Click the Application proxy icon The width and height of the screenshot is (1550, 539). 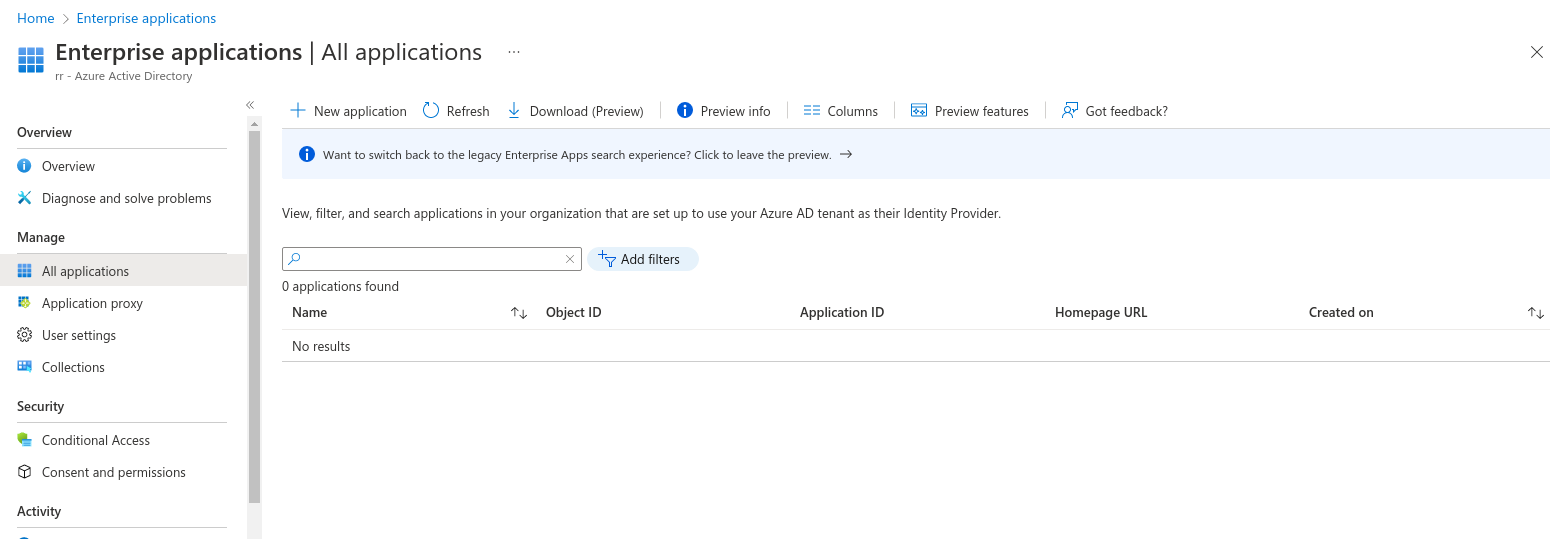coord(25,303)
